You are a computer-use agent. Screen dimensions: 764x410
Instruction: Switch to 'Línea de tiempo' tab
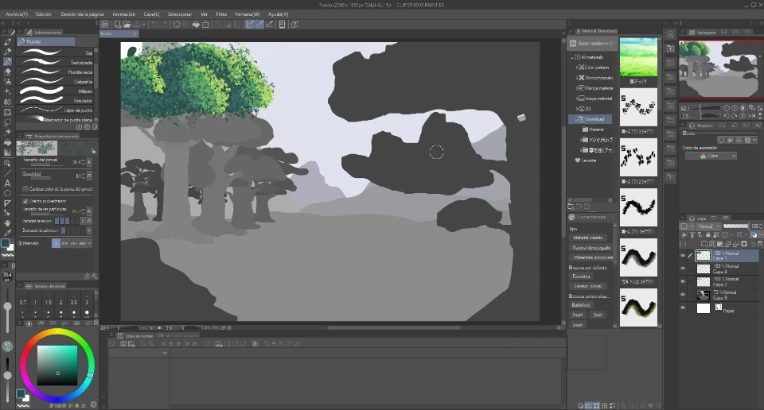[135, 336]
